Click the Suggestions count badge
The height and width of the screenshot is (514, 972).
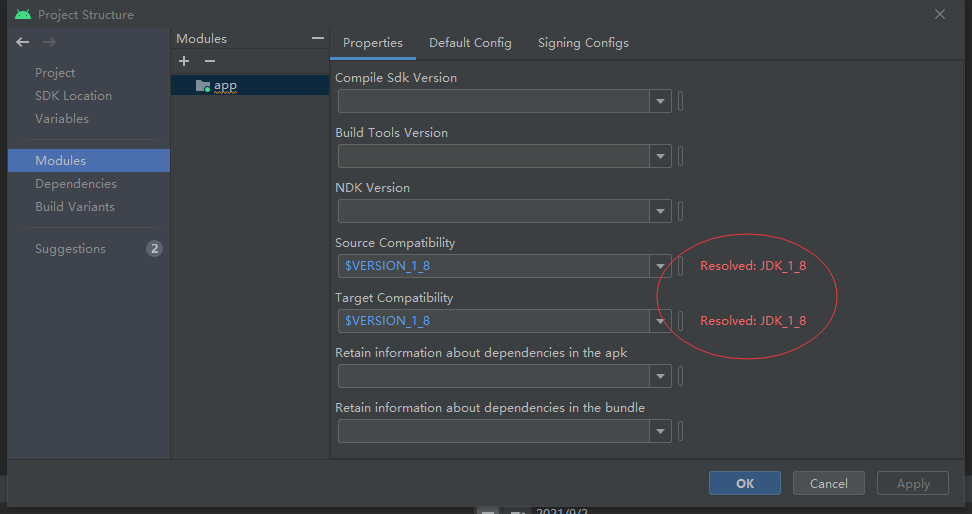coord(154,249)
